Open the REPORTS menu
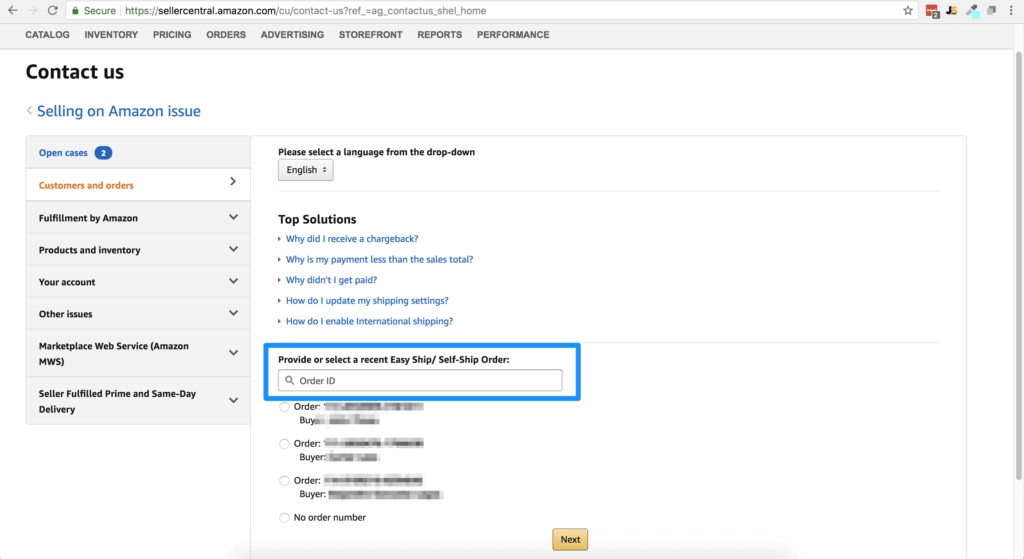The image size is (1024, 559). (x=440, y=35)
